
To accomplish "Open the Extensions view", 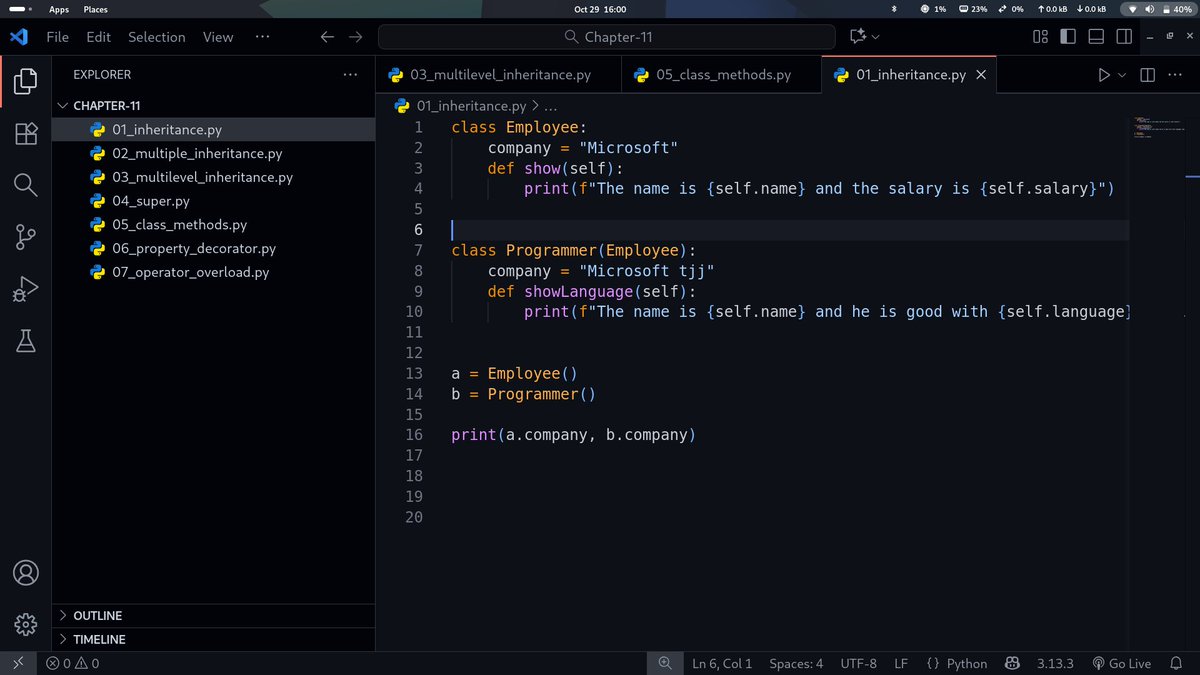I will click(26, 133).
